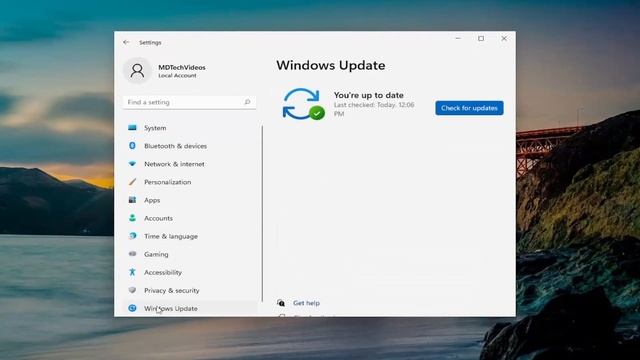
Task: Focus the Find a setting field
Action: click(189, 102)
